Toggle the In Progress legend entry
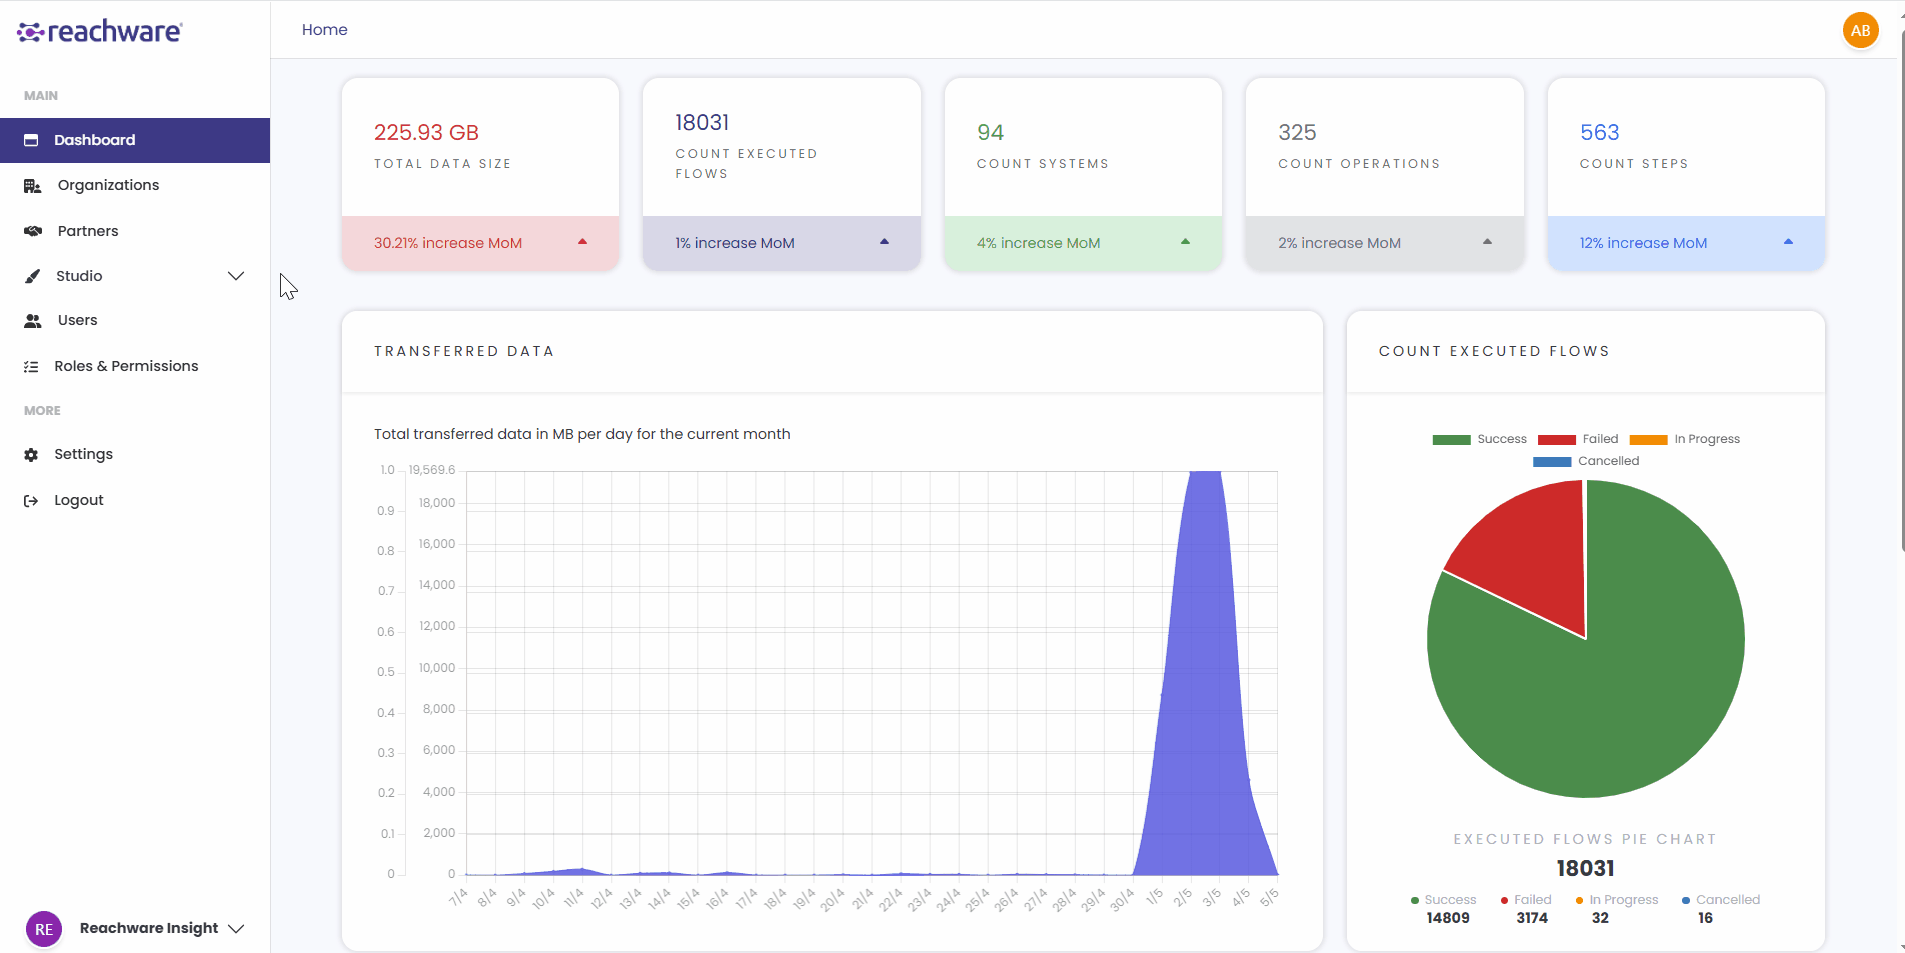Image resolution: width=1905 pixels, height=953 pixels. 1684,439
